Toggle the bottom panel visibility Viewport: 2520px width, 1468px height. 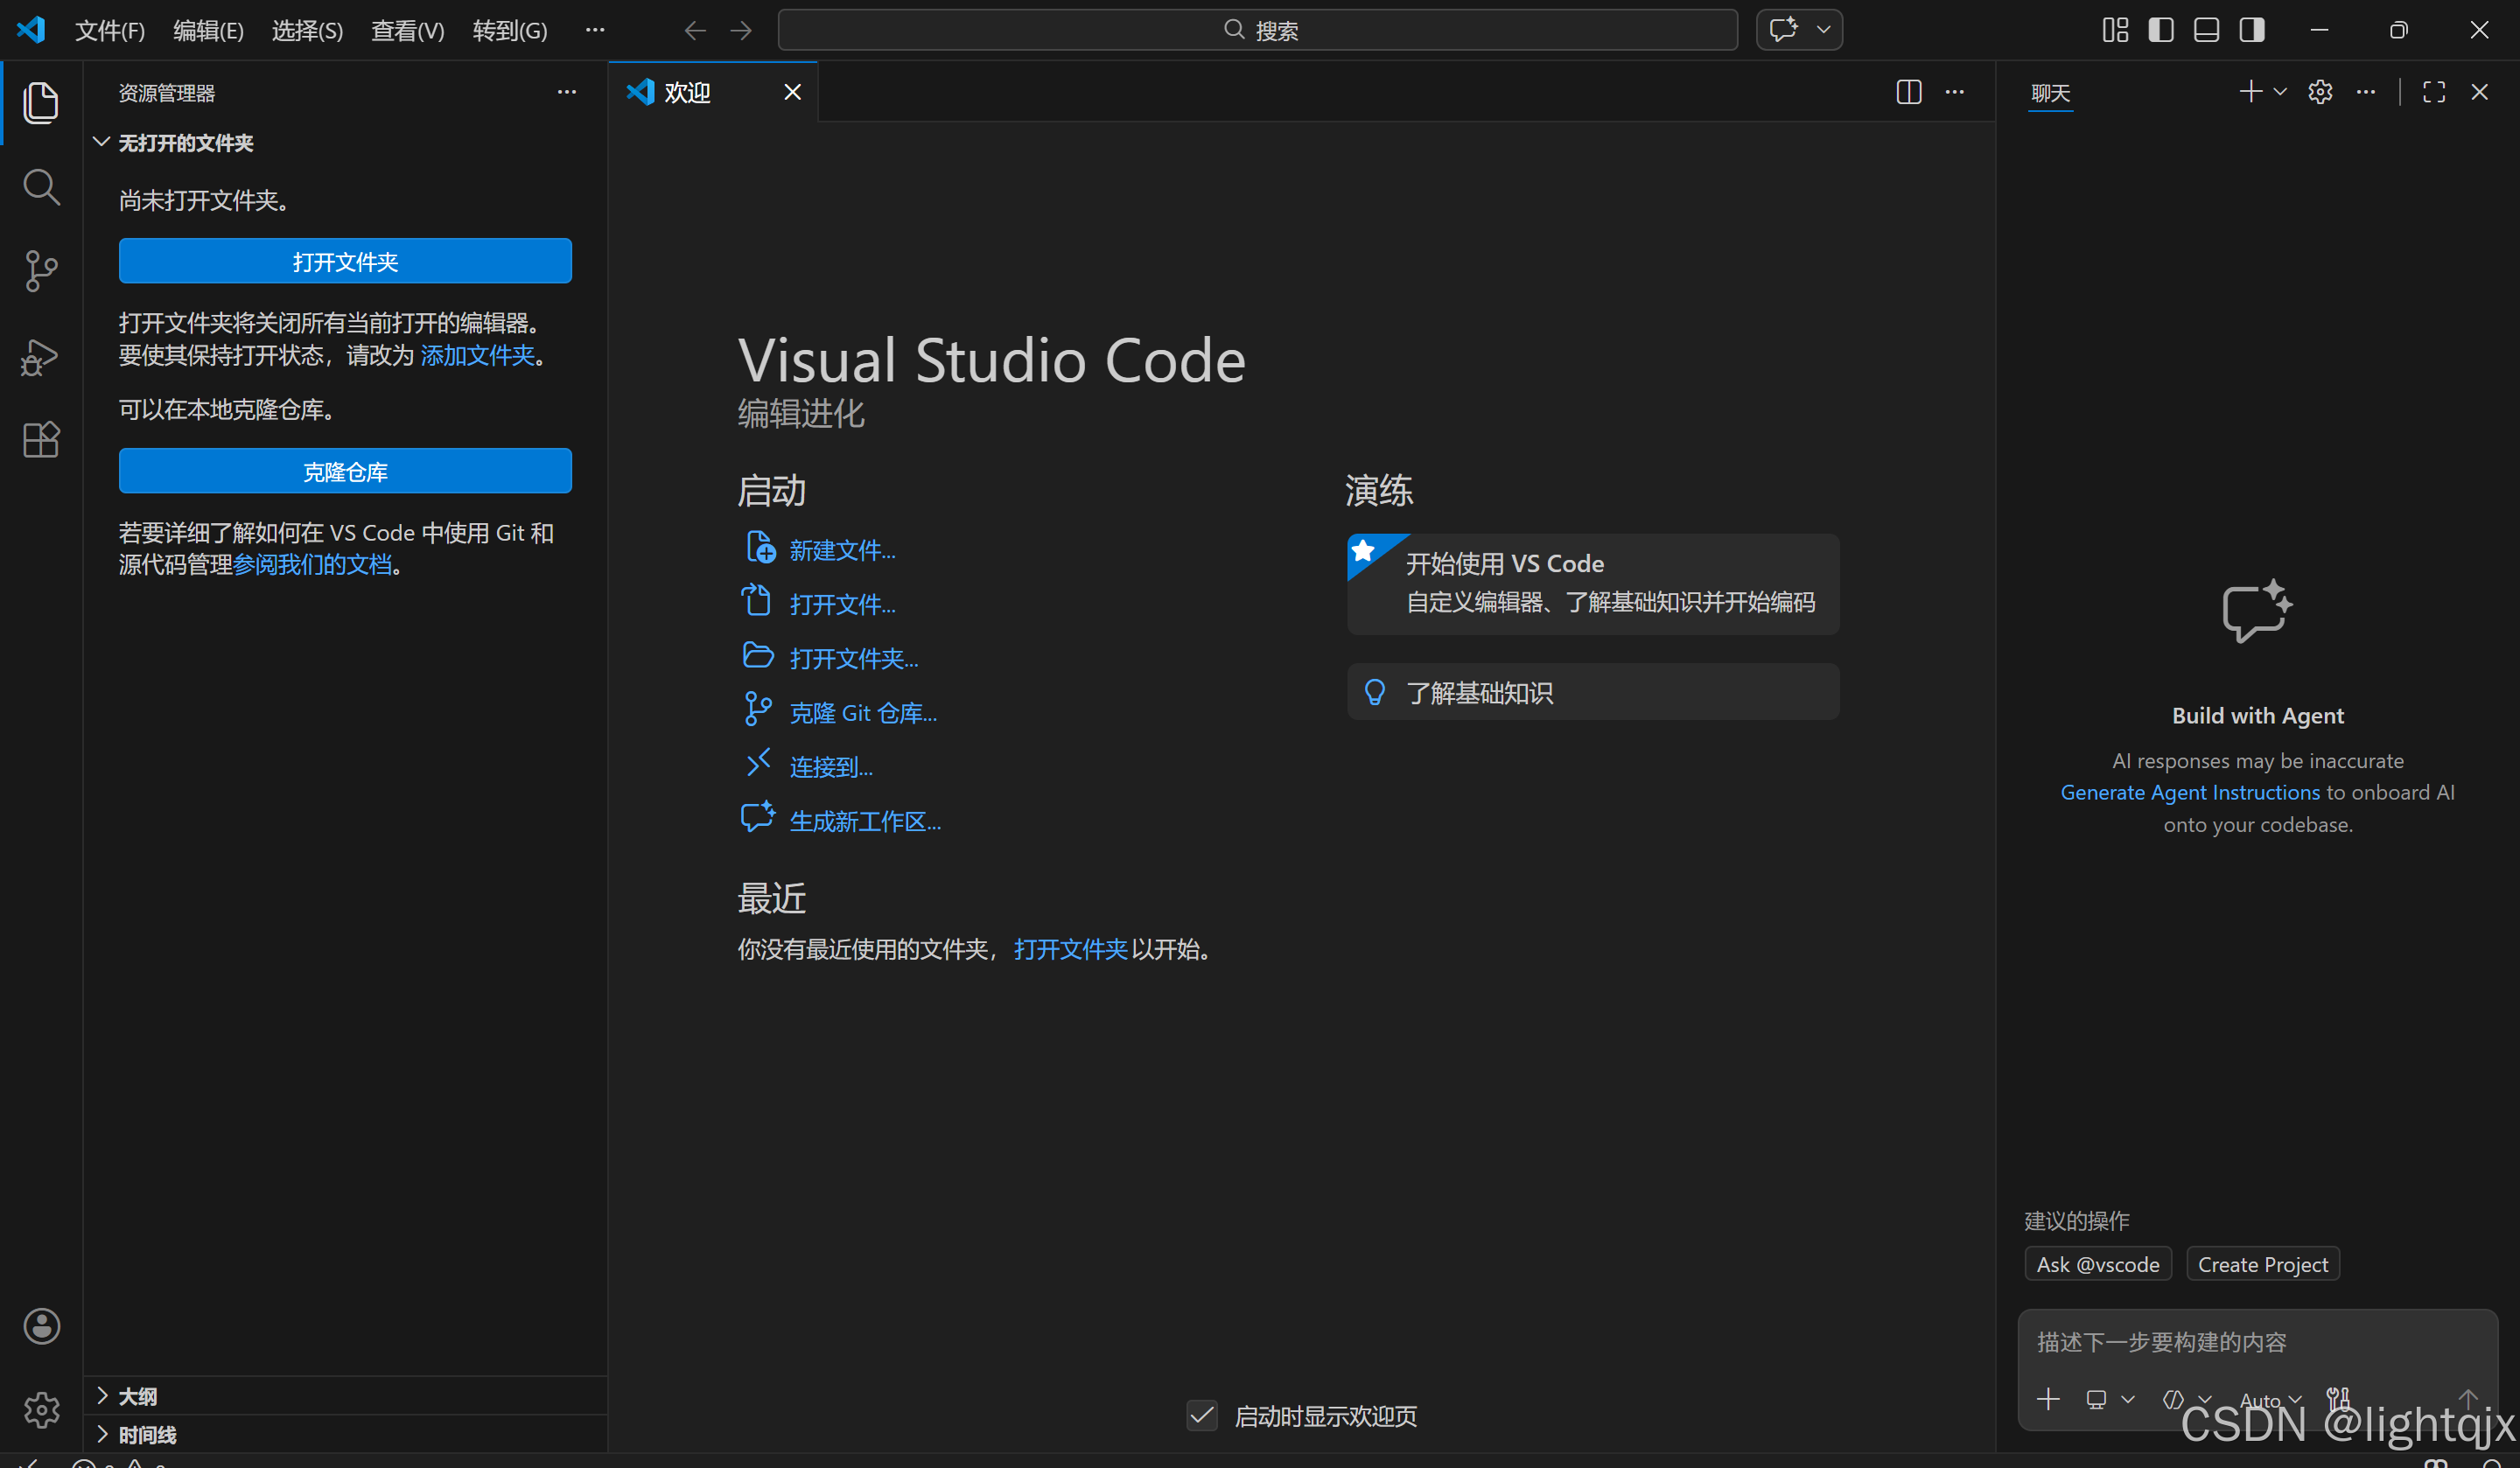(x=2206, y=30)
